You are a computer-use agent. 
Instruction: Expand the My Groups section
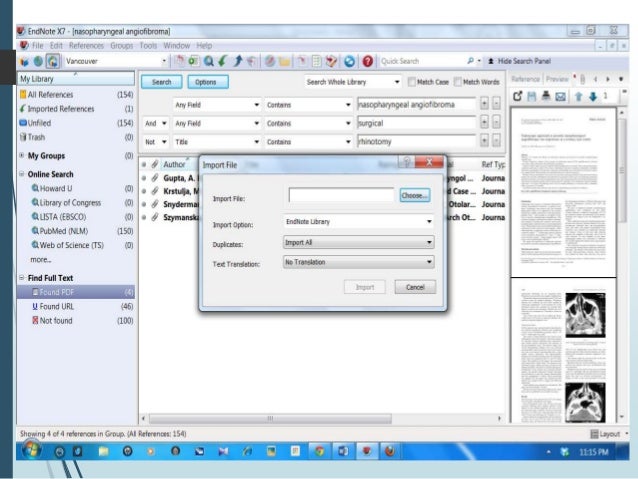(22, 155)
